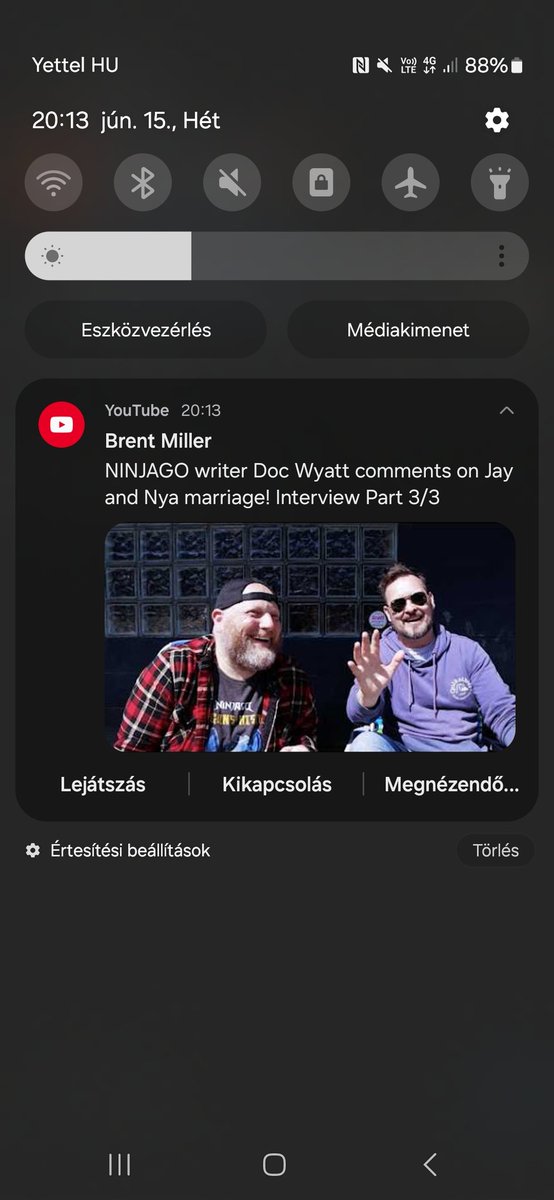
Task: Tap the home navigation button
Action: point(274,1164)
